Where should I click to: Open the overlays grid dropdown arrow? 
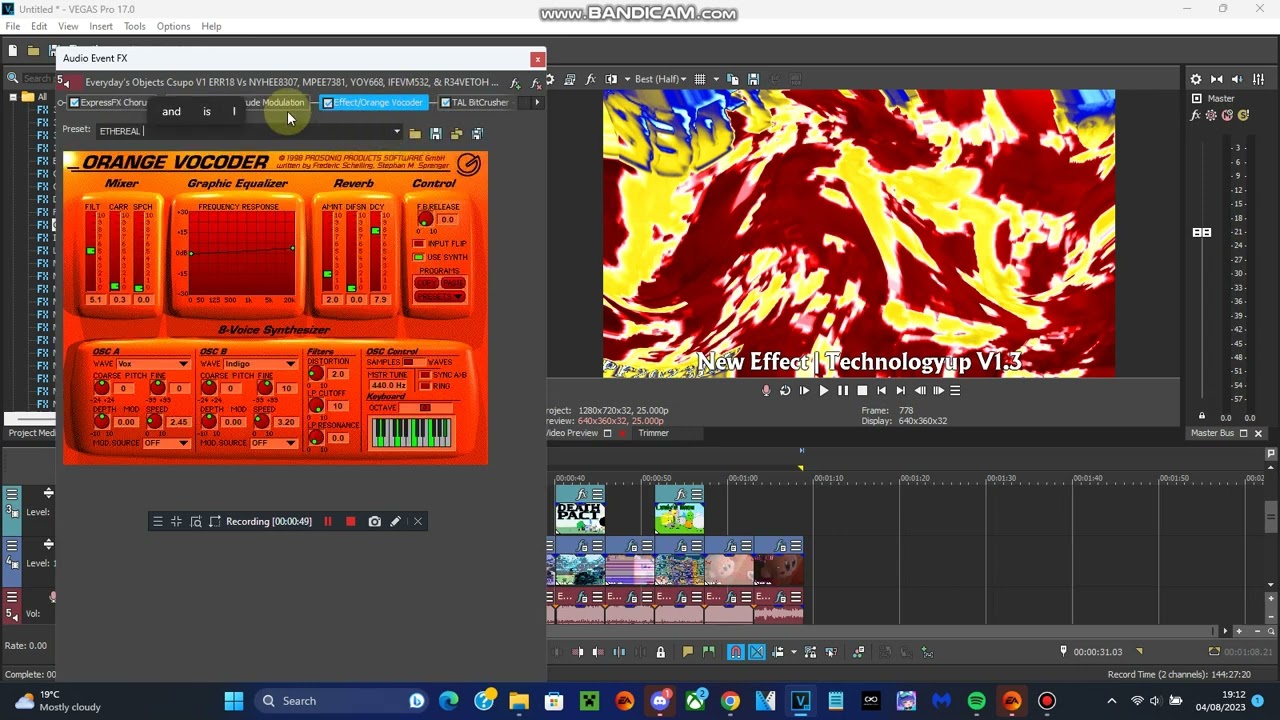click(x=714, y=79)
